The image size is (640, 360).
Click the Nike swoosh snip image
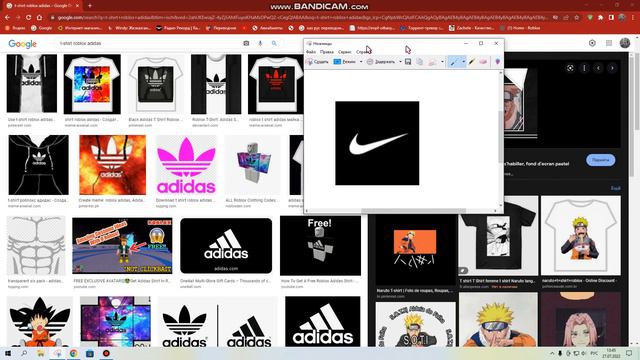[377, 143]
